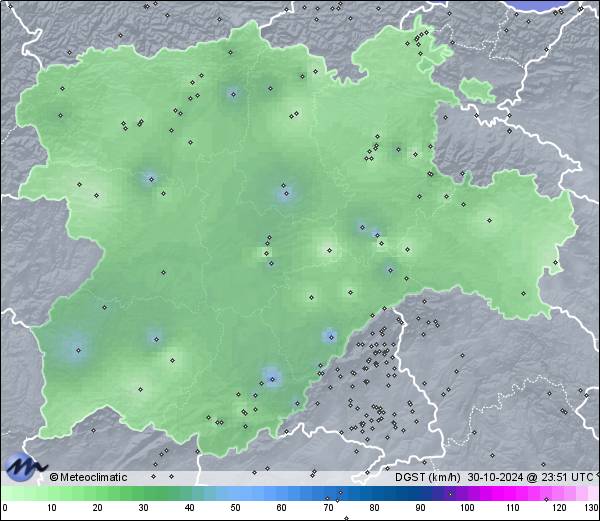
Task: Click the scale label 50
Action: point(235,508)
